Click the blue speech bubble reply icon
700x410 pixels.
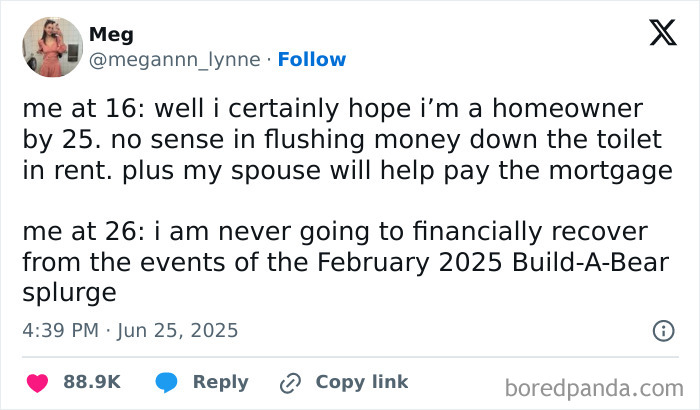[x=166, y=383]
